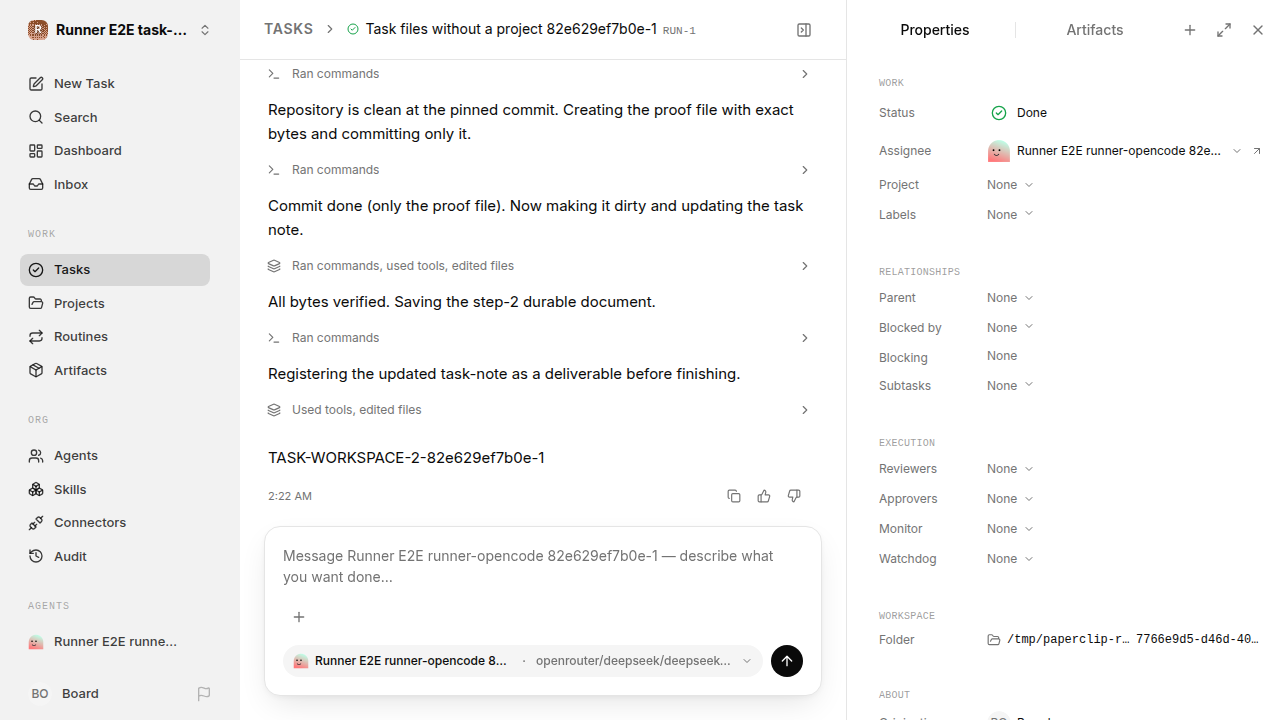Expand the 'Ran commands, used tools, edited files' step
Screen dimensions: 1280x720
click(539, 266)
